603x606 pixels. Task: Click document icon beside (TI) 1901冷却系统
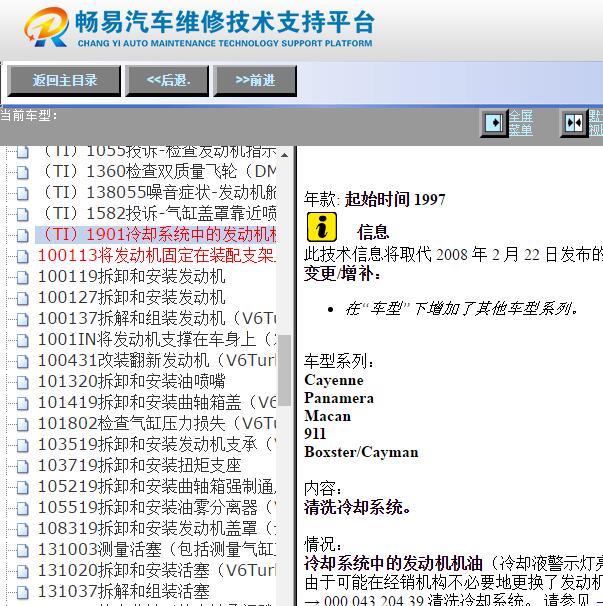[22, 236]
